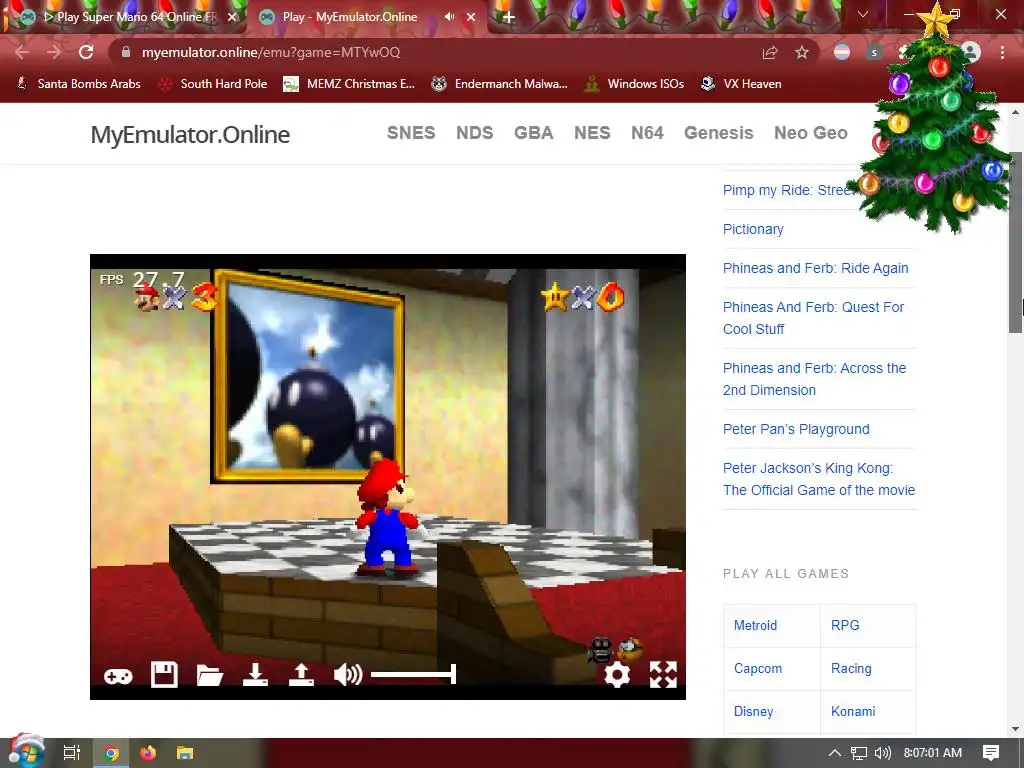Screen dimensions: 1024x768
Task: Open system tray volume icon
Action: 882,753
